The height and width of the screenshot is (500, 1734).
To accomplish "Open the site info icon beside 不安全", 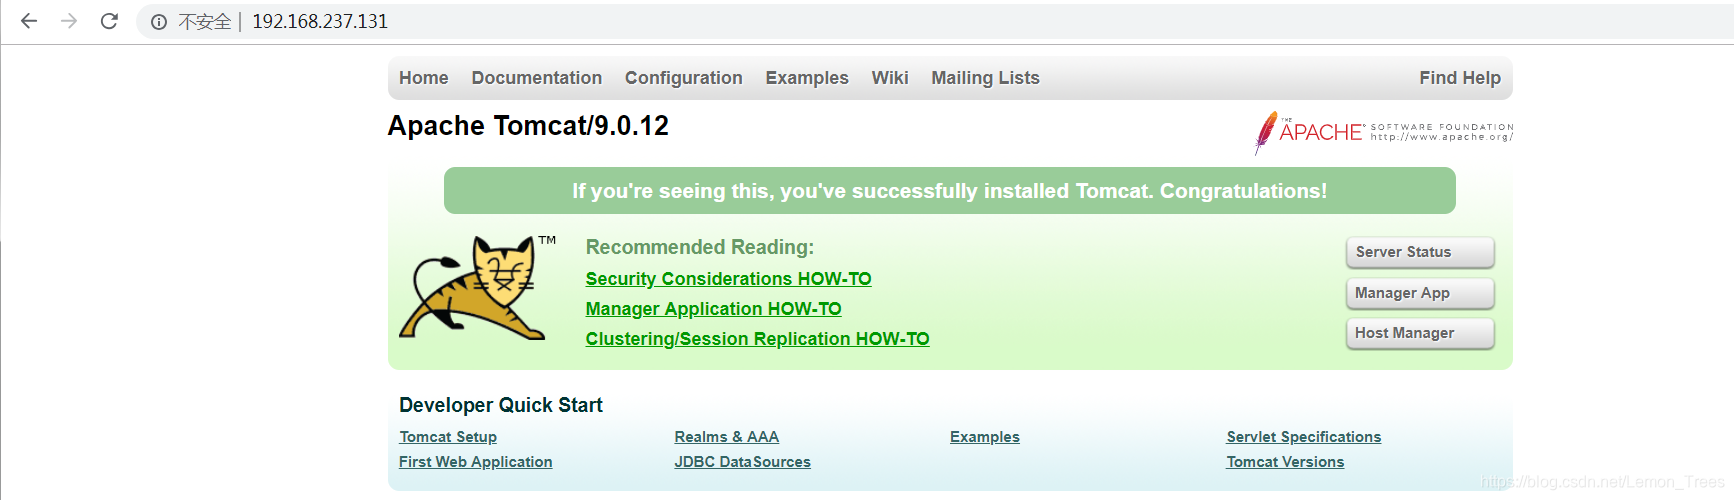I will [158, 22].
